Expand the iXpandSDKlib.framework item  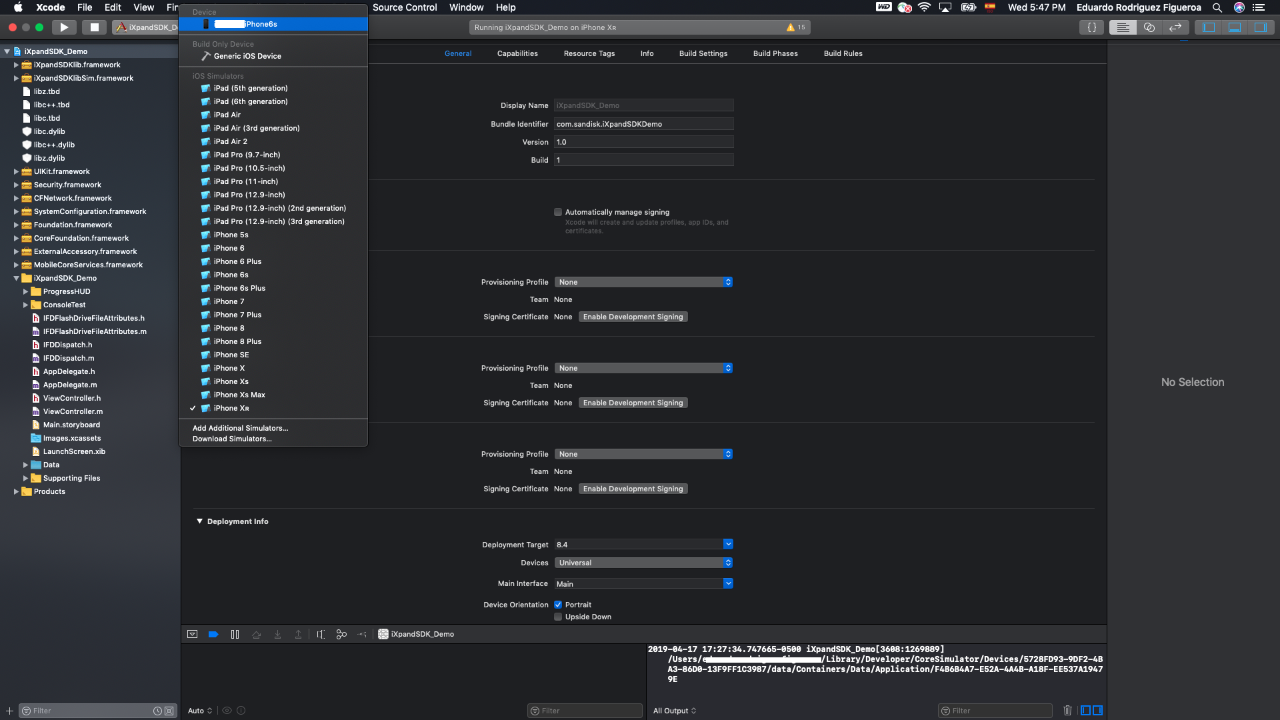tap(16, 64)
